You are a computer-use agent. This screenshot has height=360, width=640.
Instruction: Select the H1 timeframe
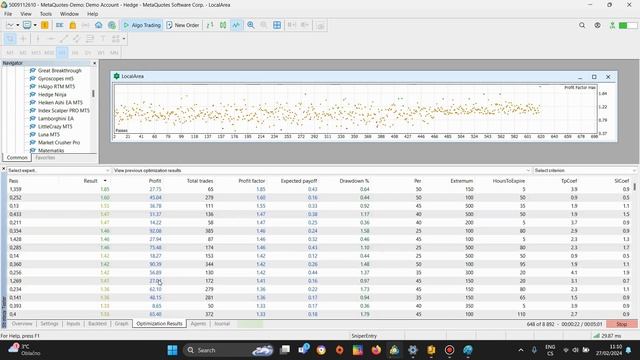[62, 53]
